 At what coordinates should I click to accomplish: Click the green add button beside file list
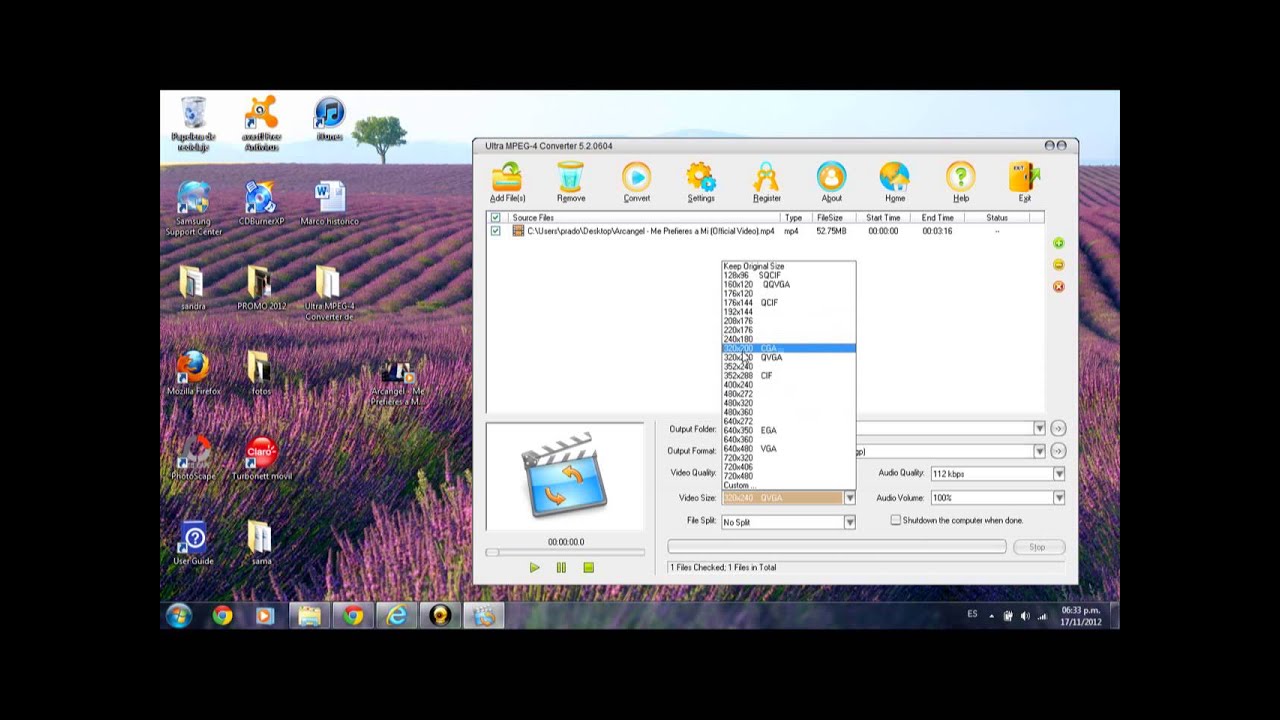point(1058,243)
